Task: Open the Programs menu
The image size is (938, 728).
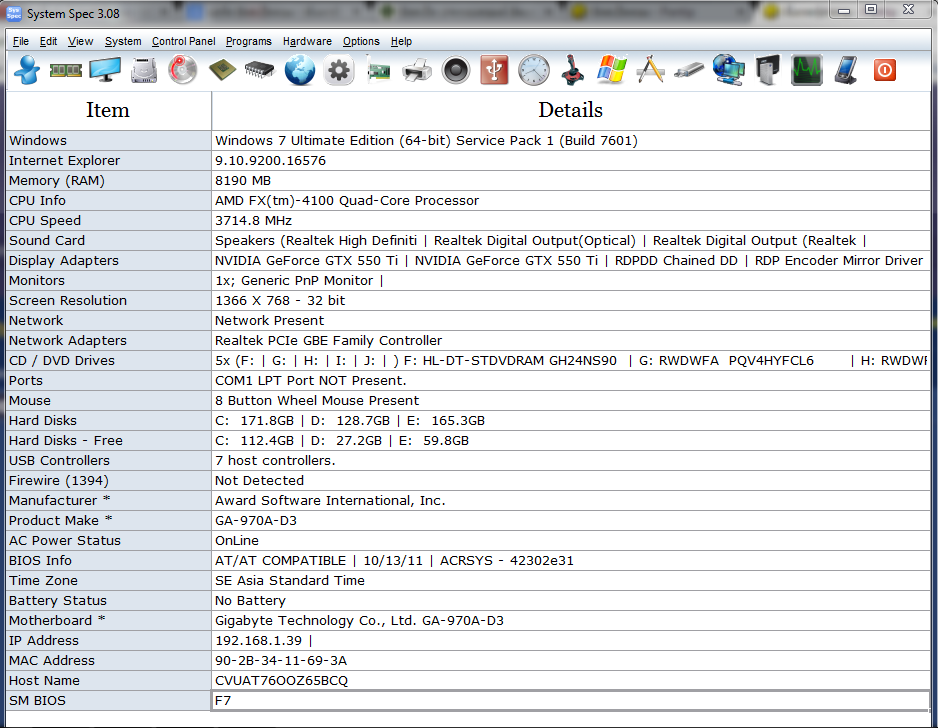Action: (249, 41)
